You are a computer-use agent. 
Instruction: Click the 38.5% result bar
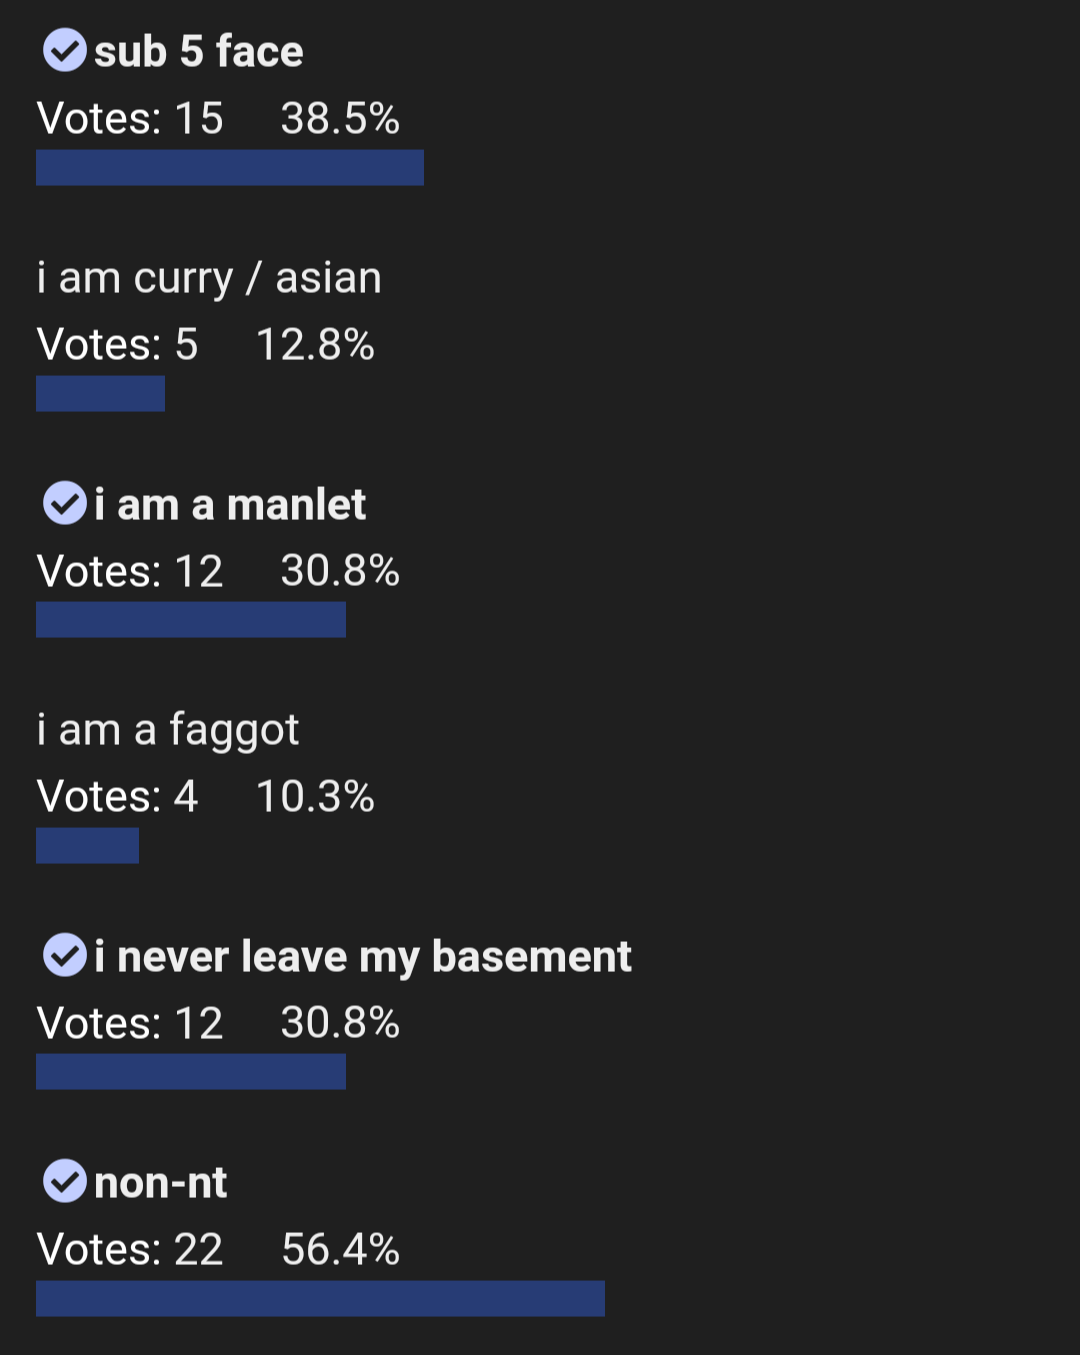(230, 168)
